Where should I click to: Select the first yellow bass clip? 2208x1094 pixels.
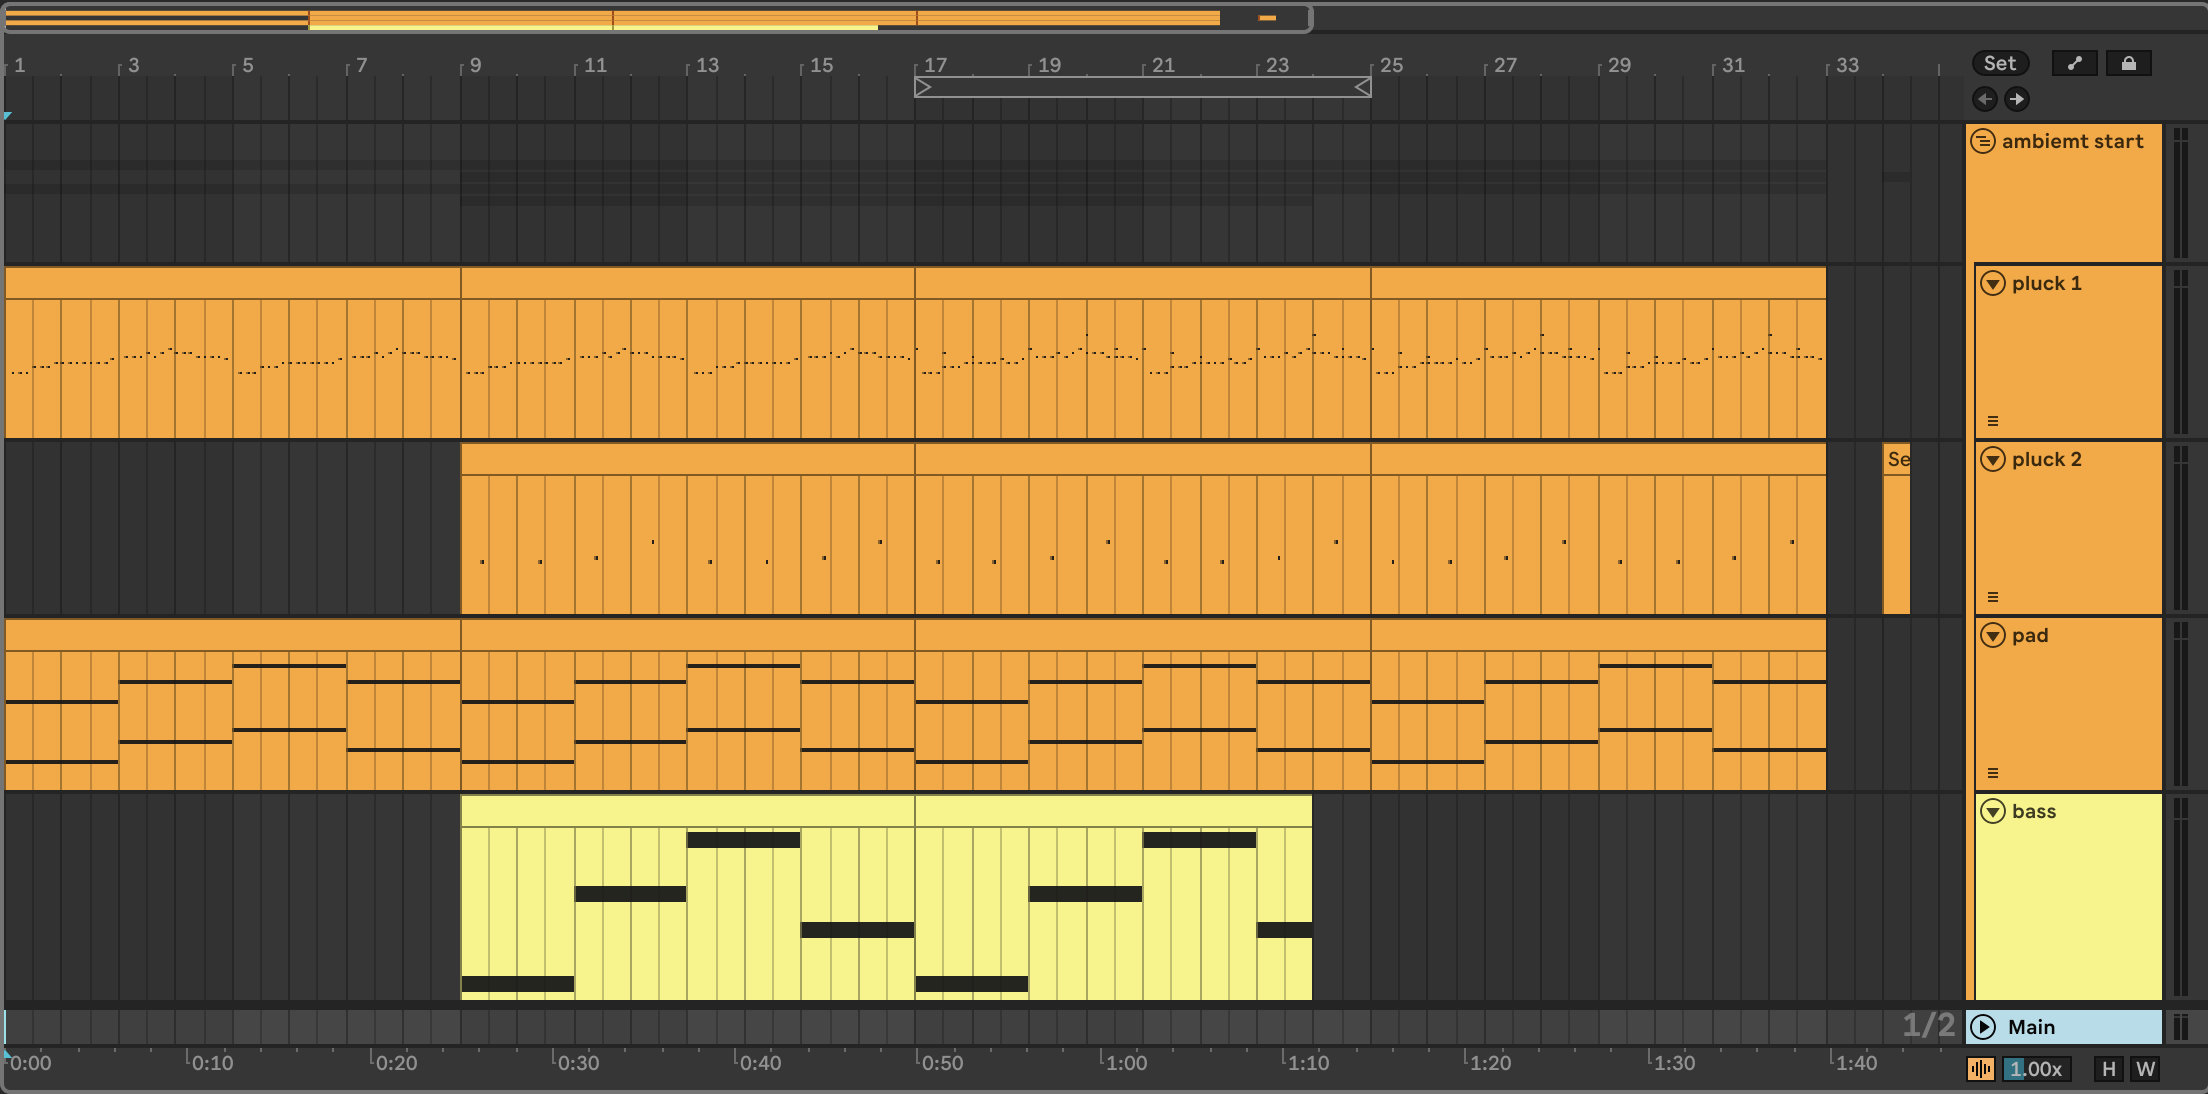(687, 811)
